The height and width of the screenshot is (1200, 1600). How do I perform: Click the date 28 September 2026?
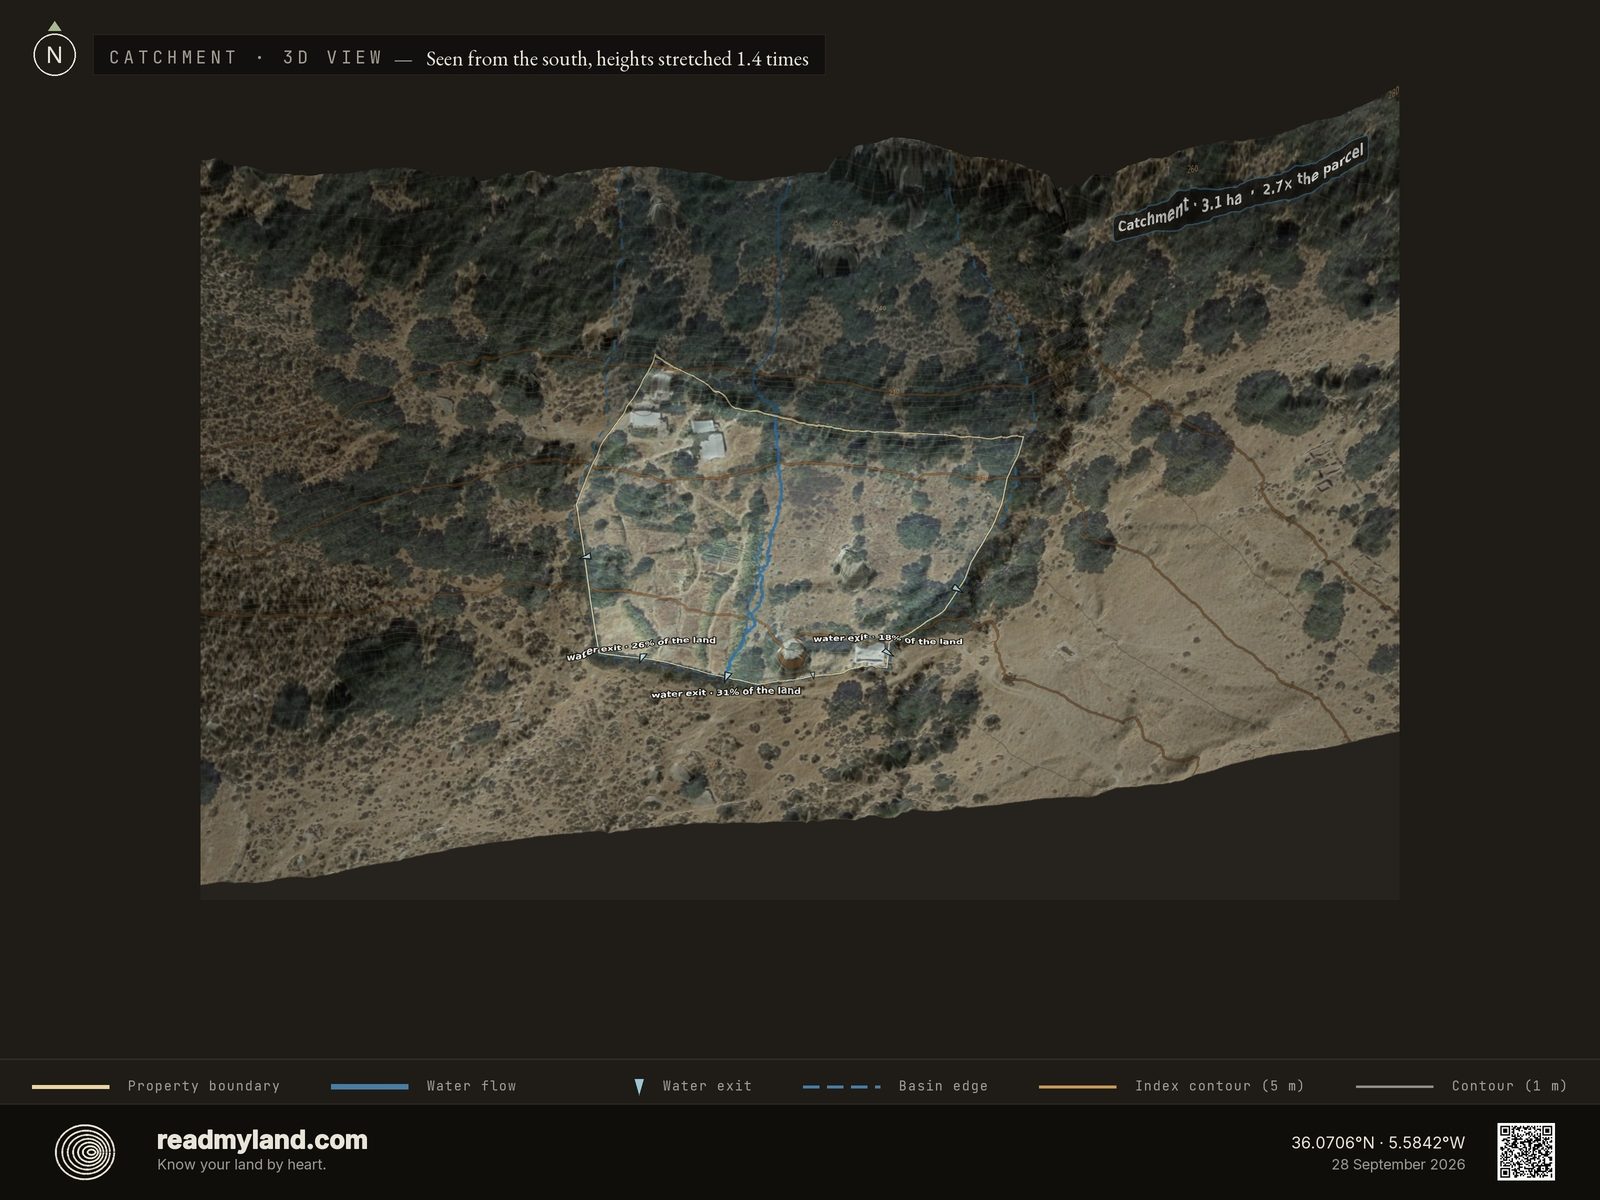coord(1398,1164)
